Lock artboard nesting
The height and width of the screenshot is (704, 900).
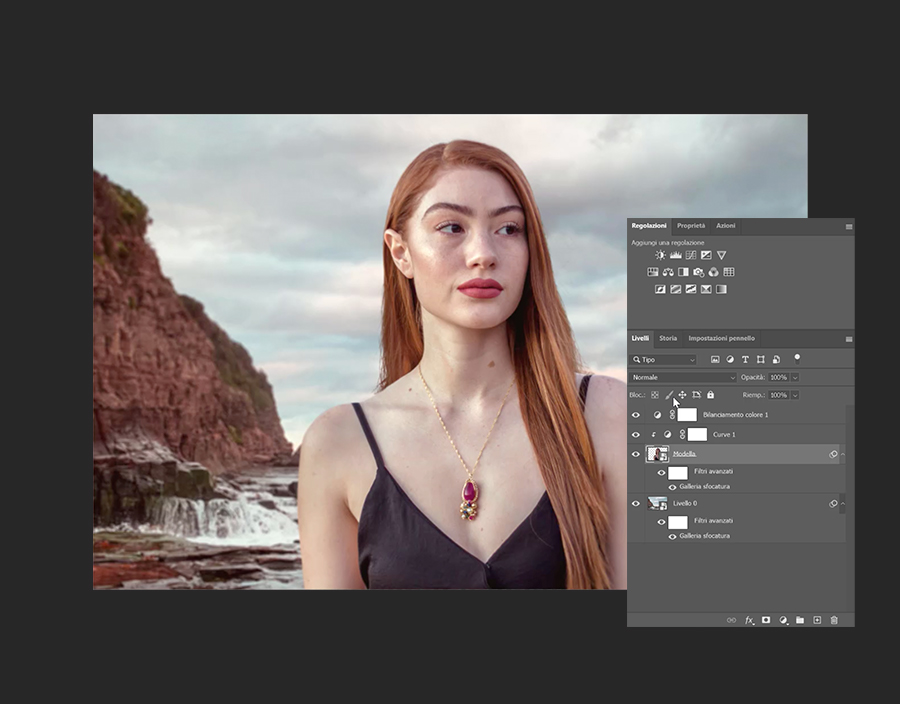click(696, 395)
